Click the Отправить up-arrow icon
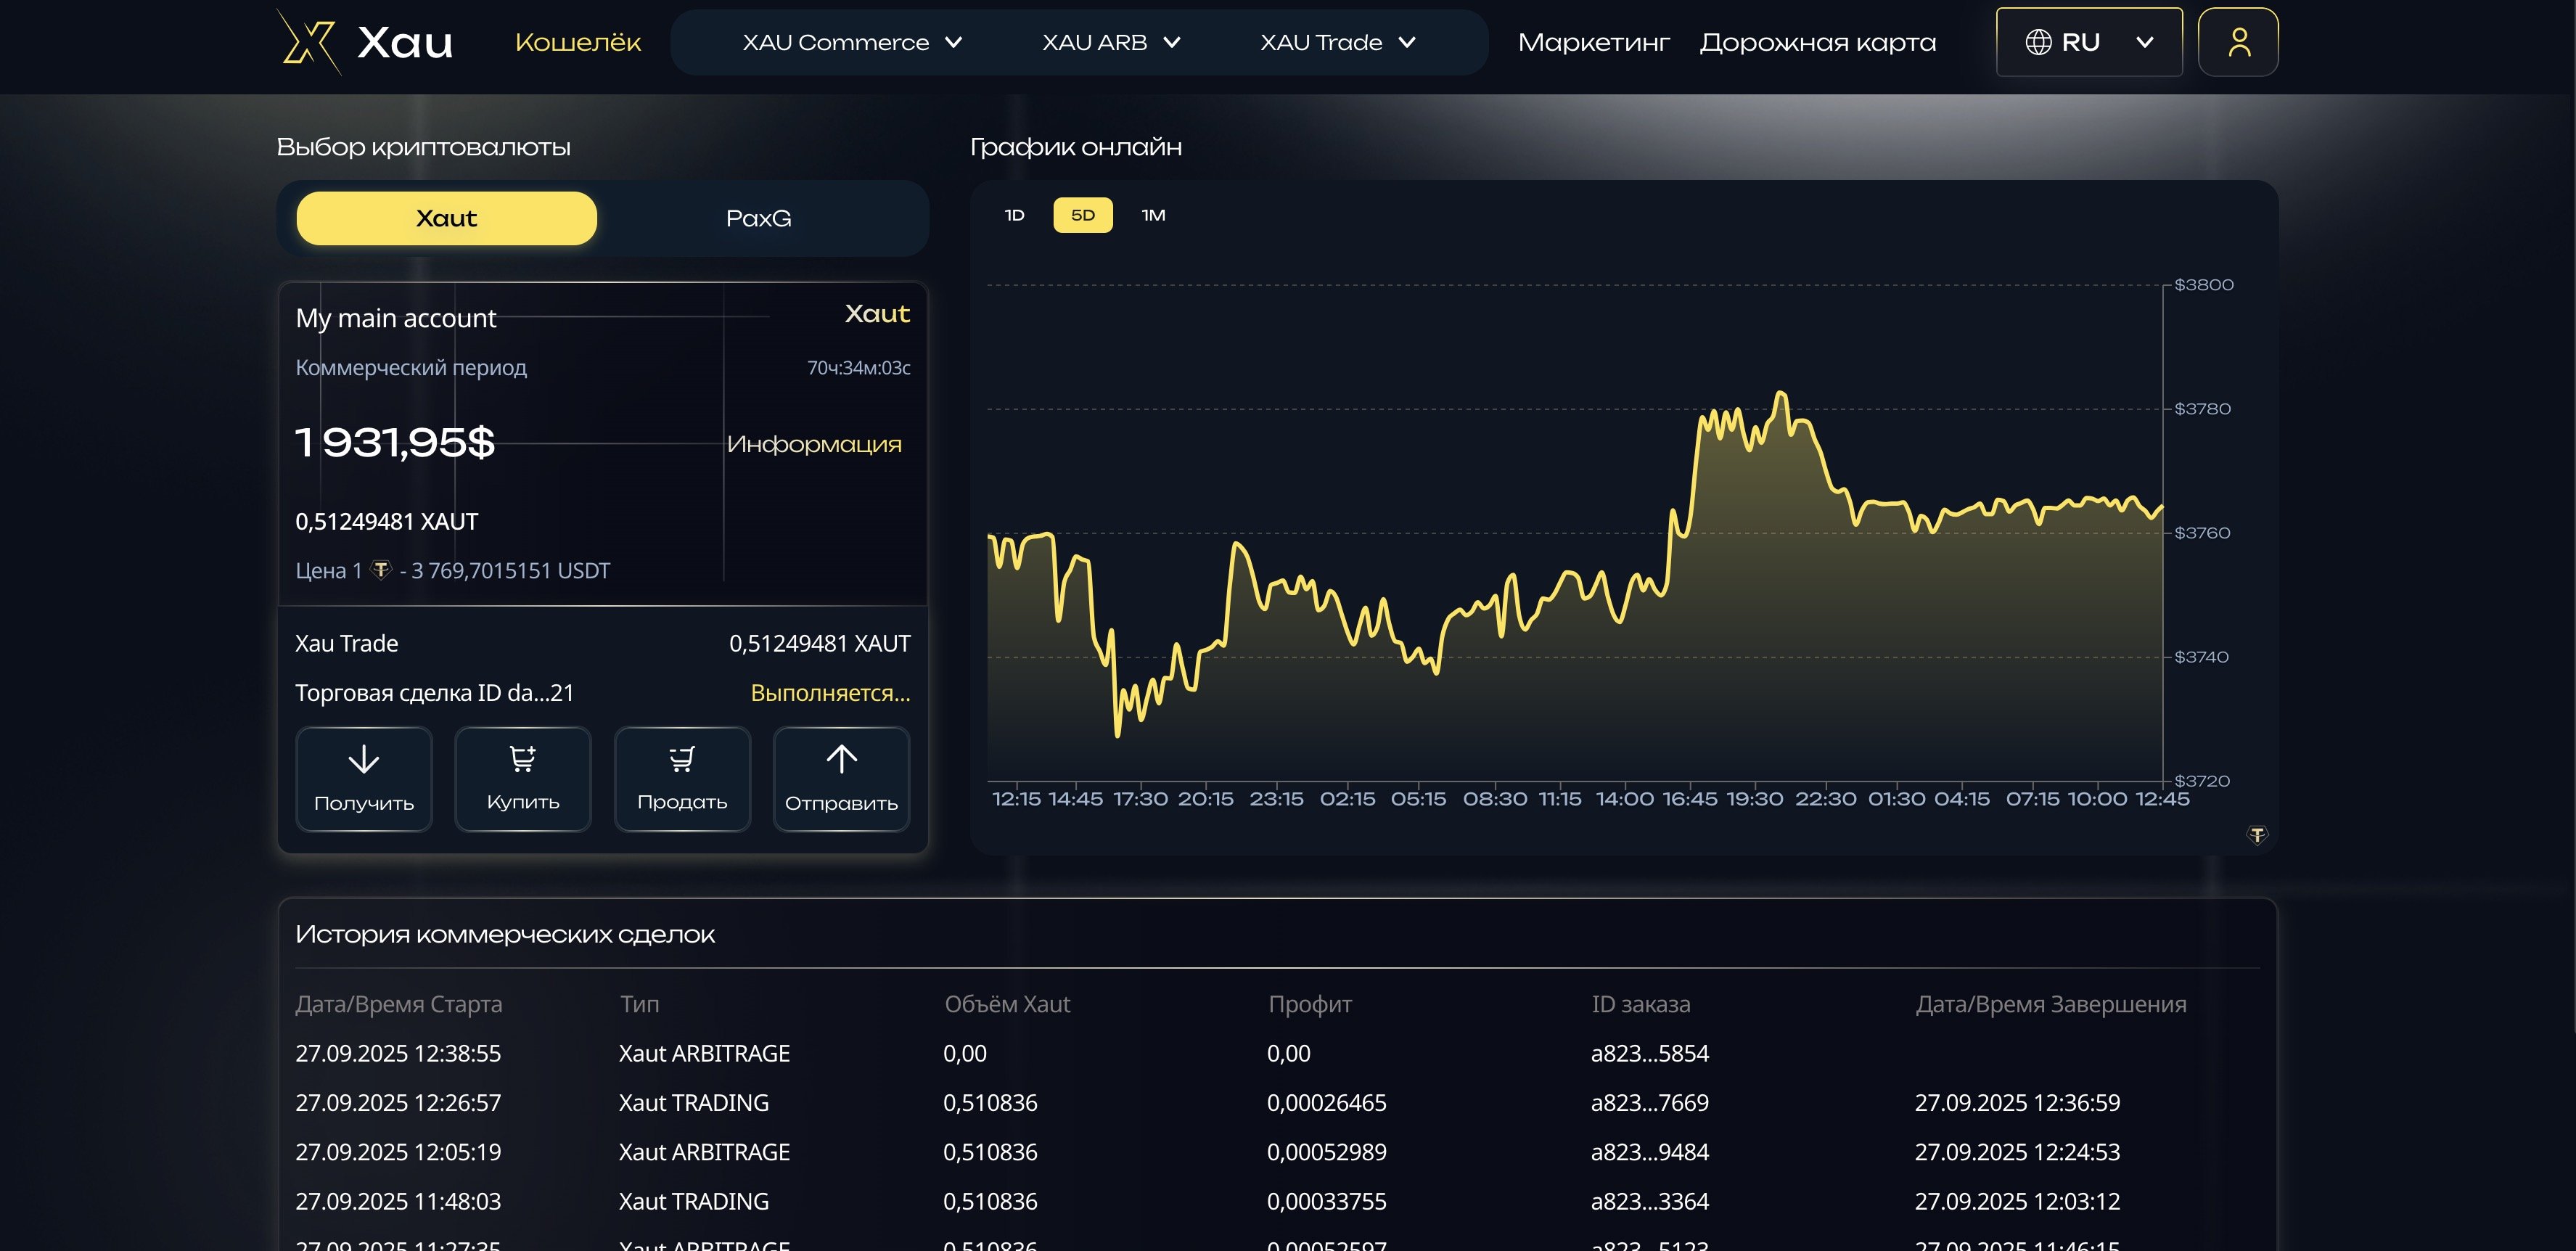 (841, 759)
